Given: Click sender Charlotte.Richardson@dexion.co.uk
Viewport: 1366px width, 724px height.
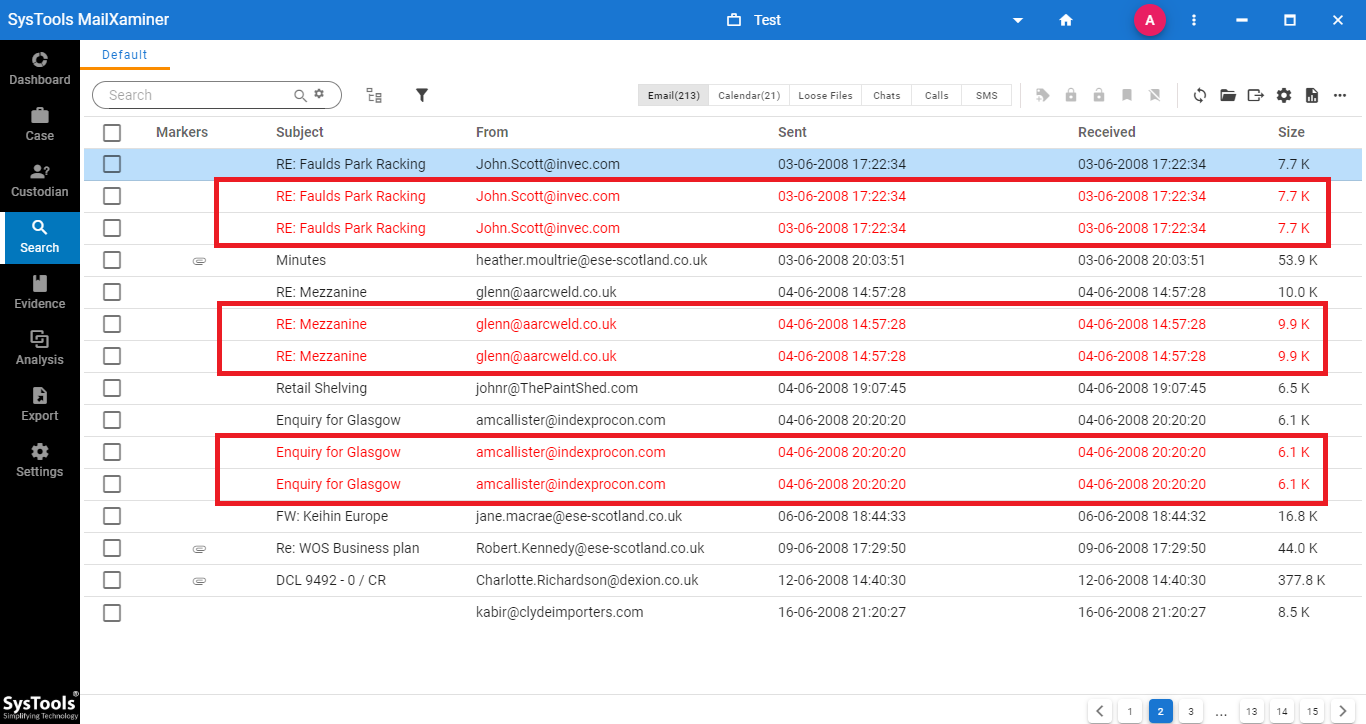Looking at the screenshot, I should [587, 580].
